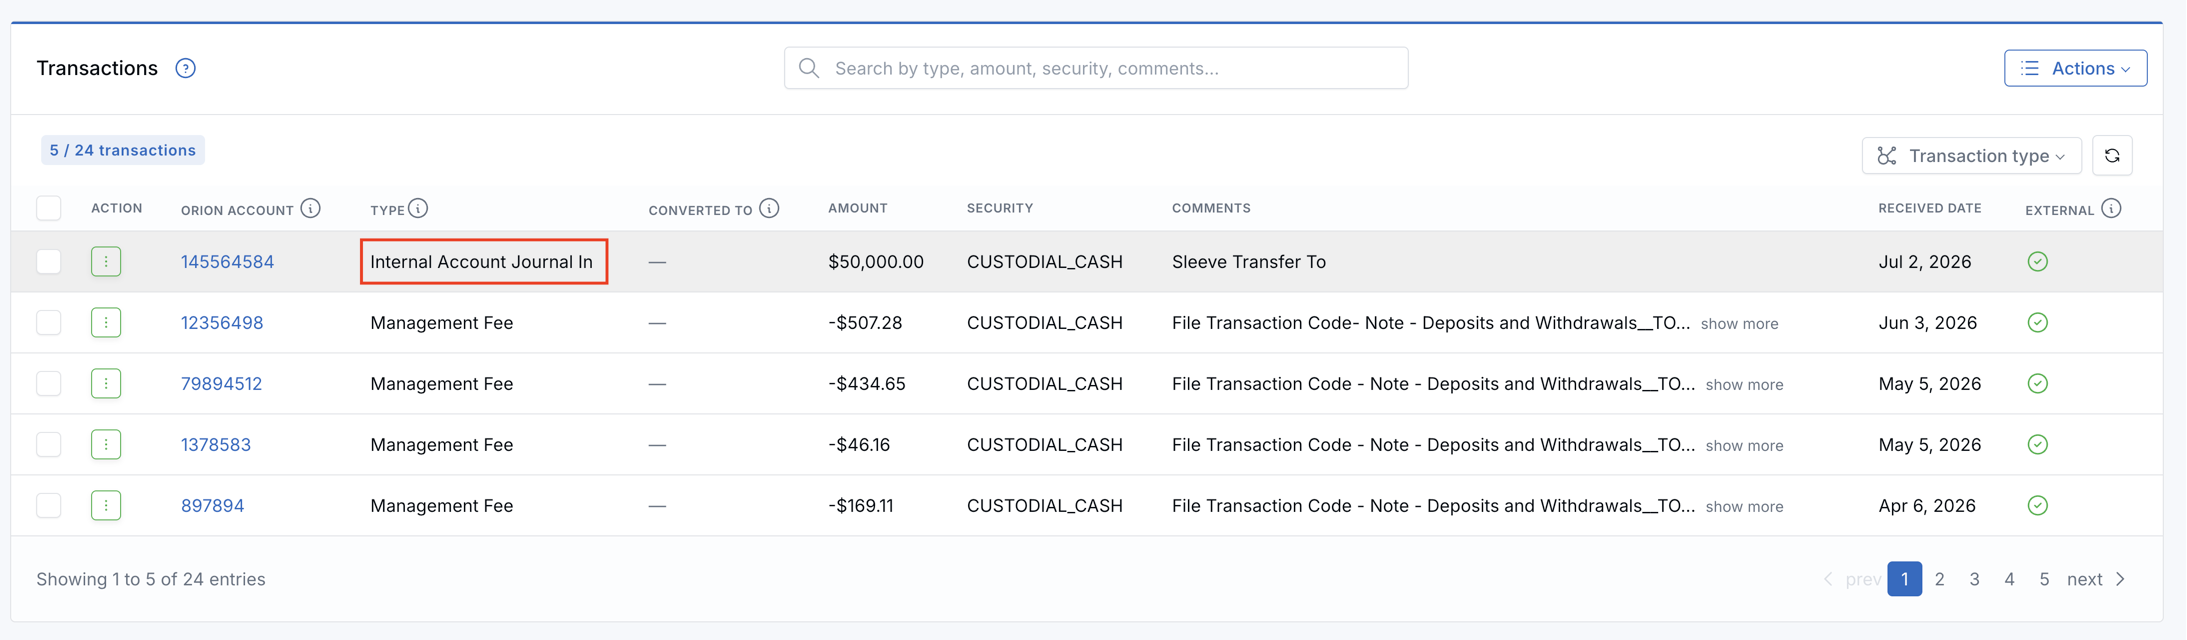Open Orion account 145564584 link
Viewport: 2187px width, 640px height.
227,262
